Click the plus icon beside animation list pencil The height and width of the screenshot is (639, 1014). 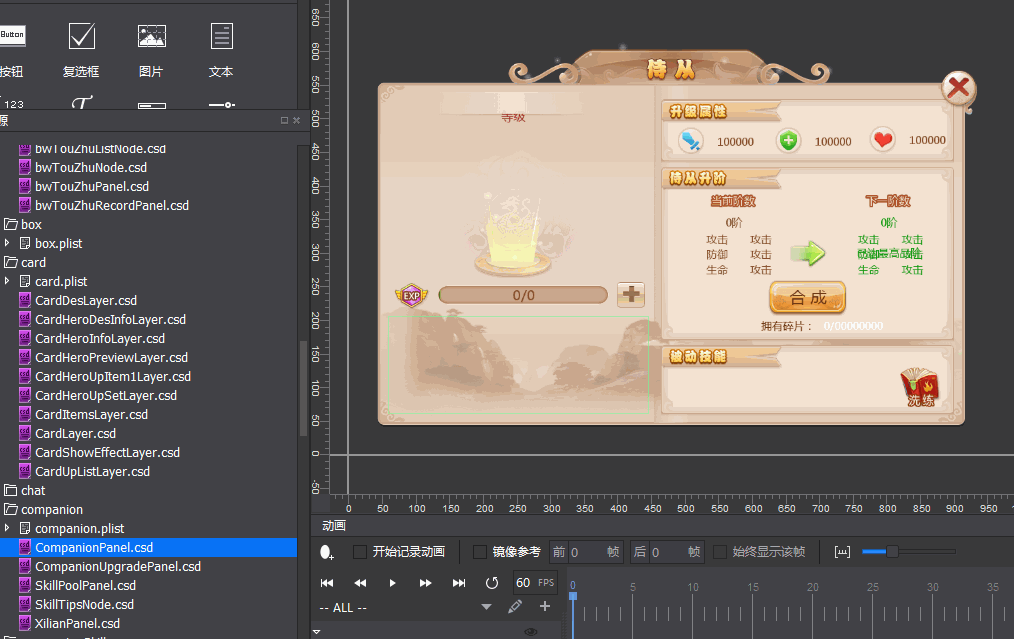click(x=545, y=606)
